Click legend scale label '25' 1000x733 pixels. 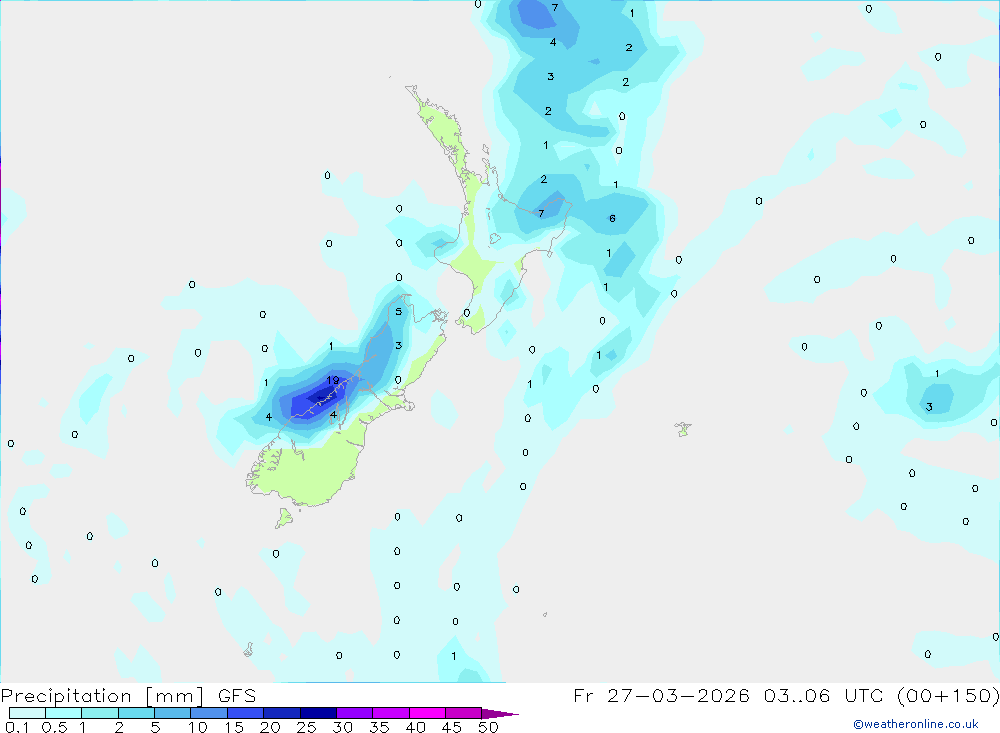click(307, 727)
